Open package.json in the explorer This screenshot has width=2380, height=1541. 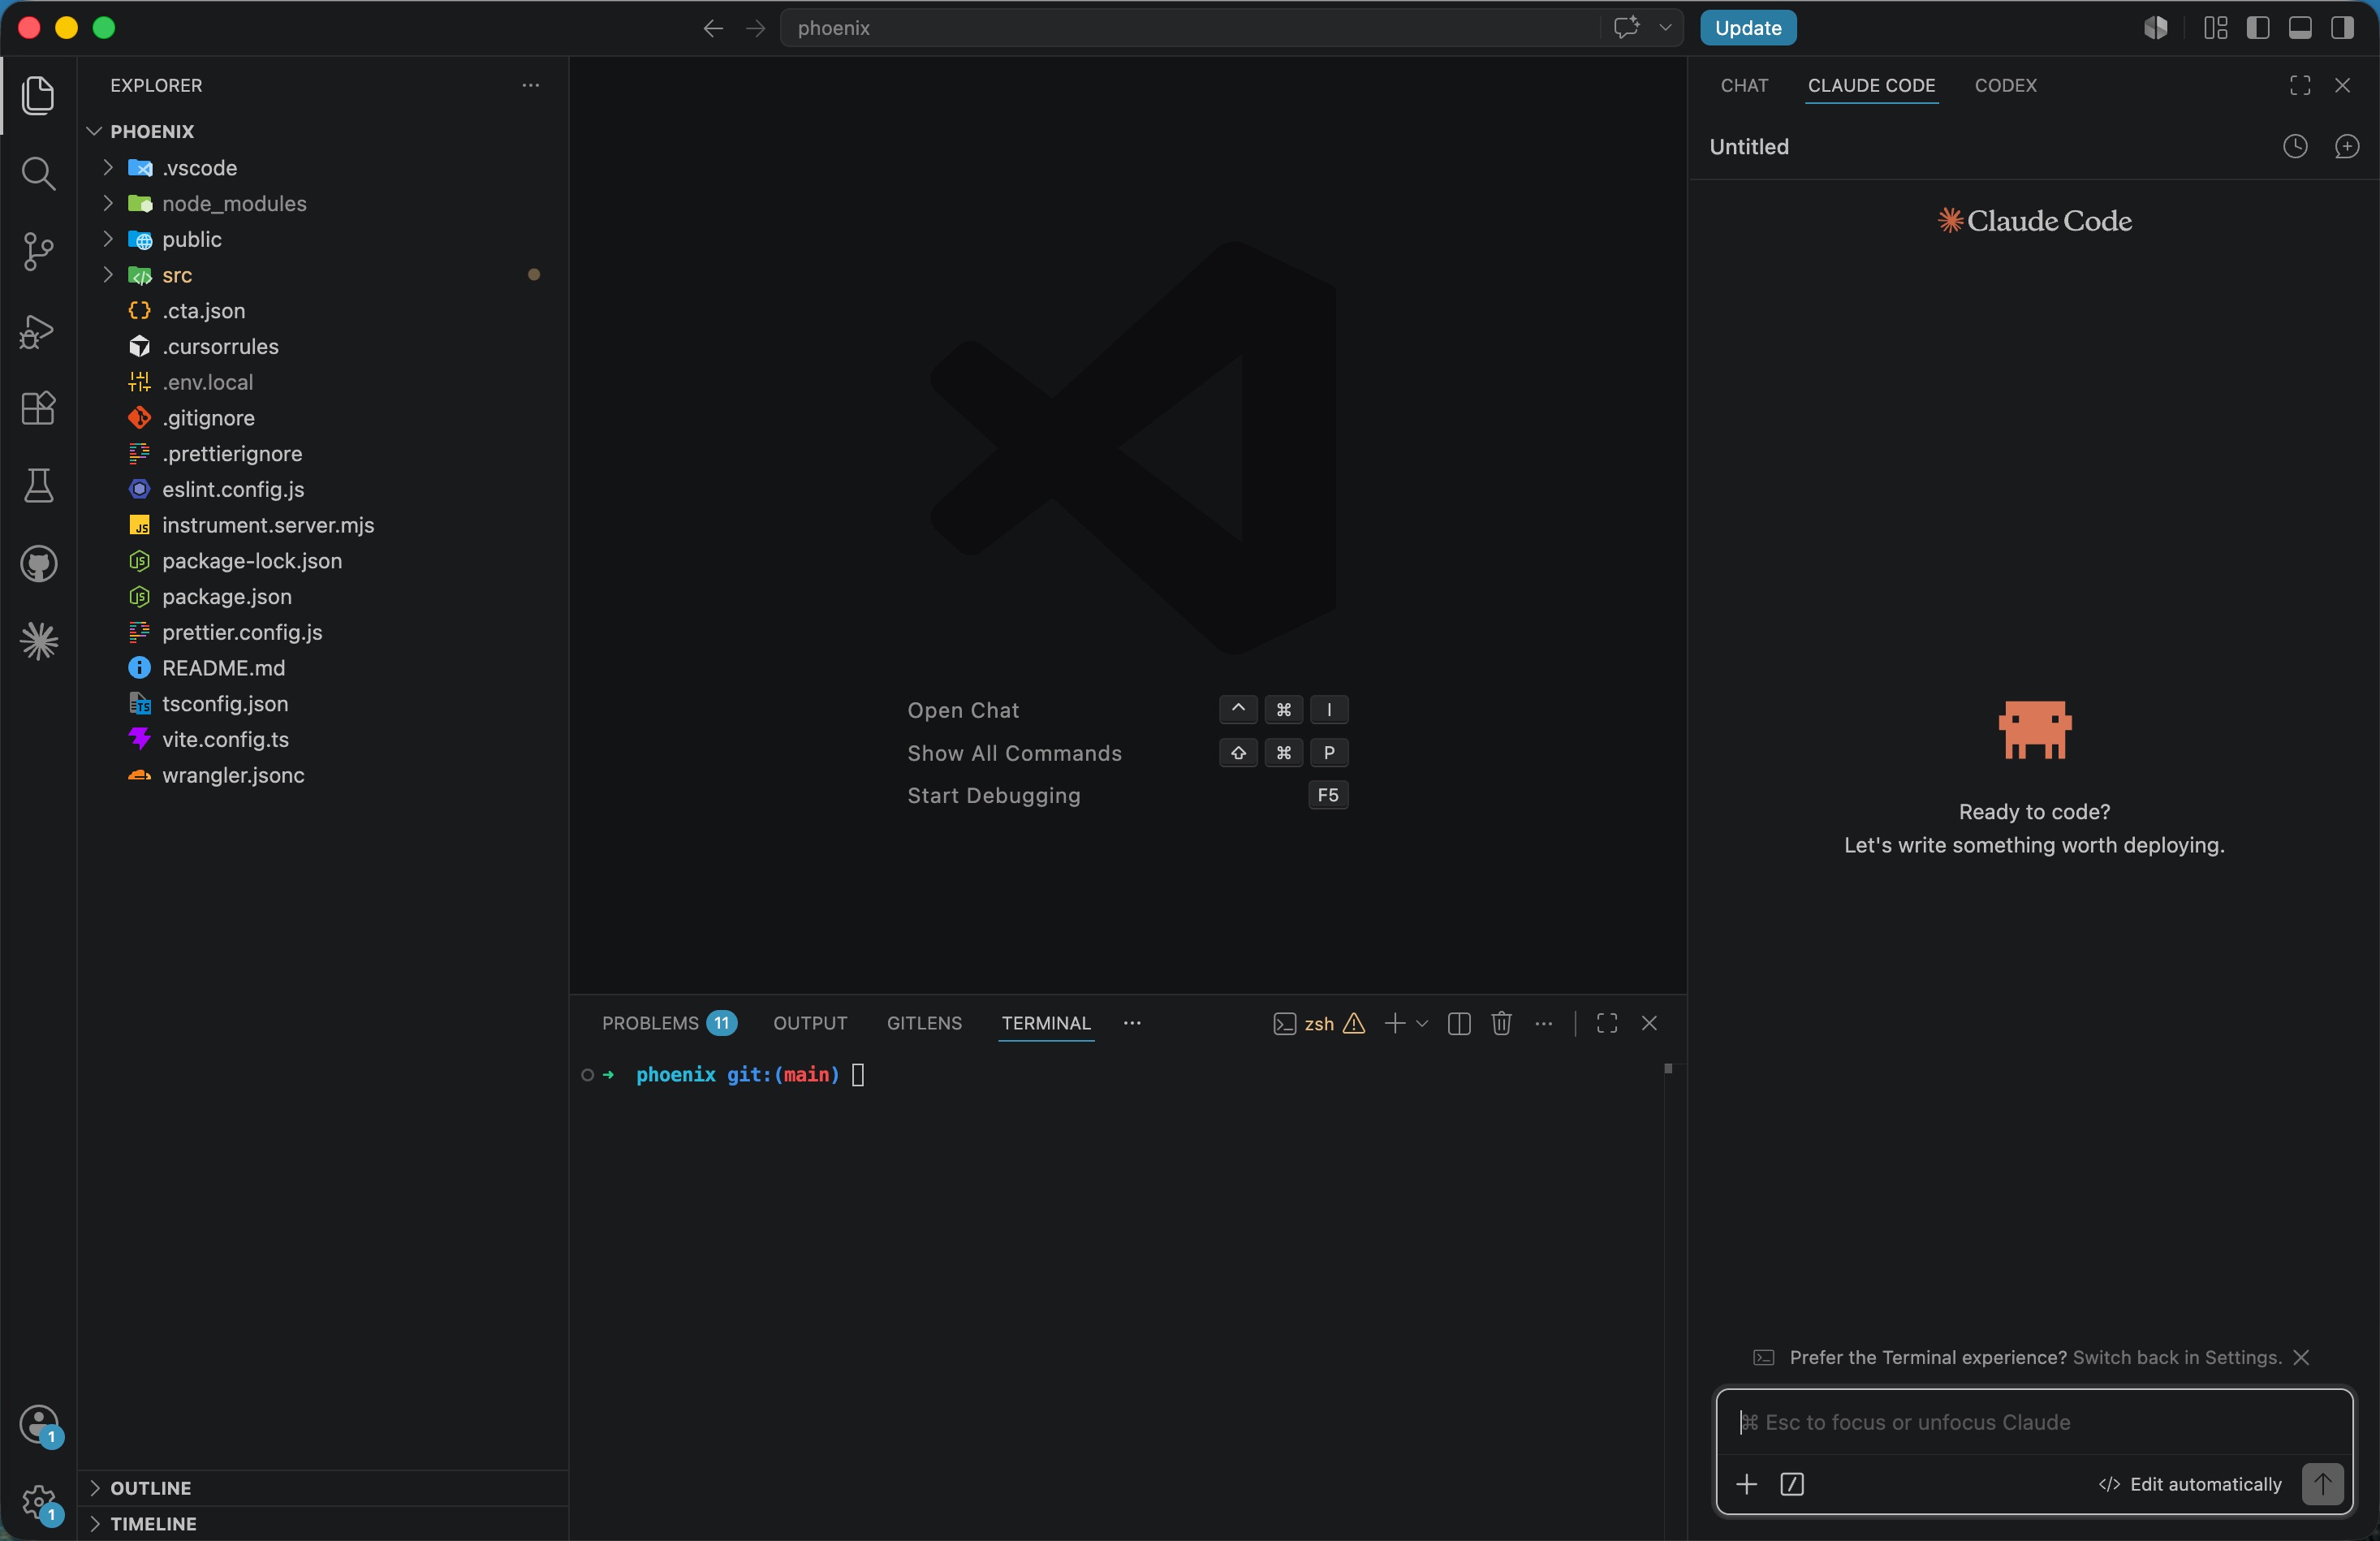tap(226, 596)
